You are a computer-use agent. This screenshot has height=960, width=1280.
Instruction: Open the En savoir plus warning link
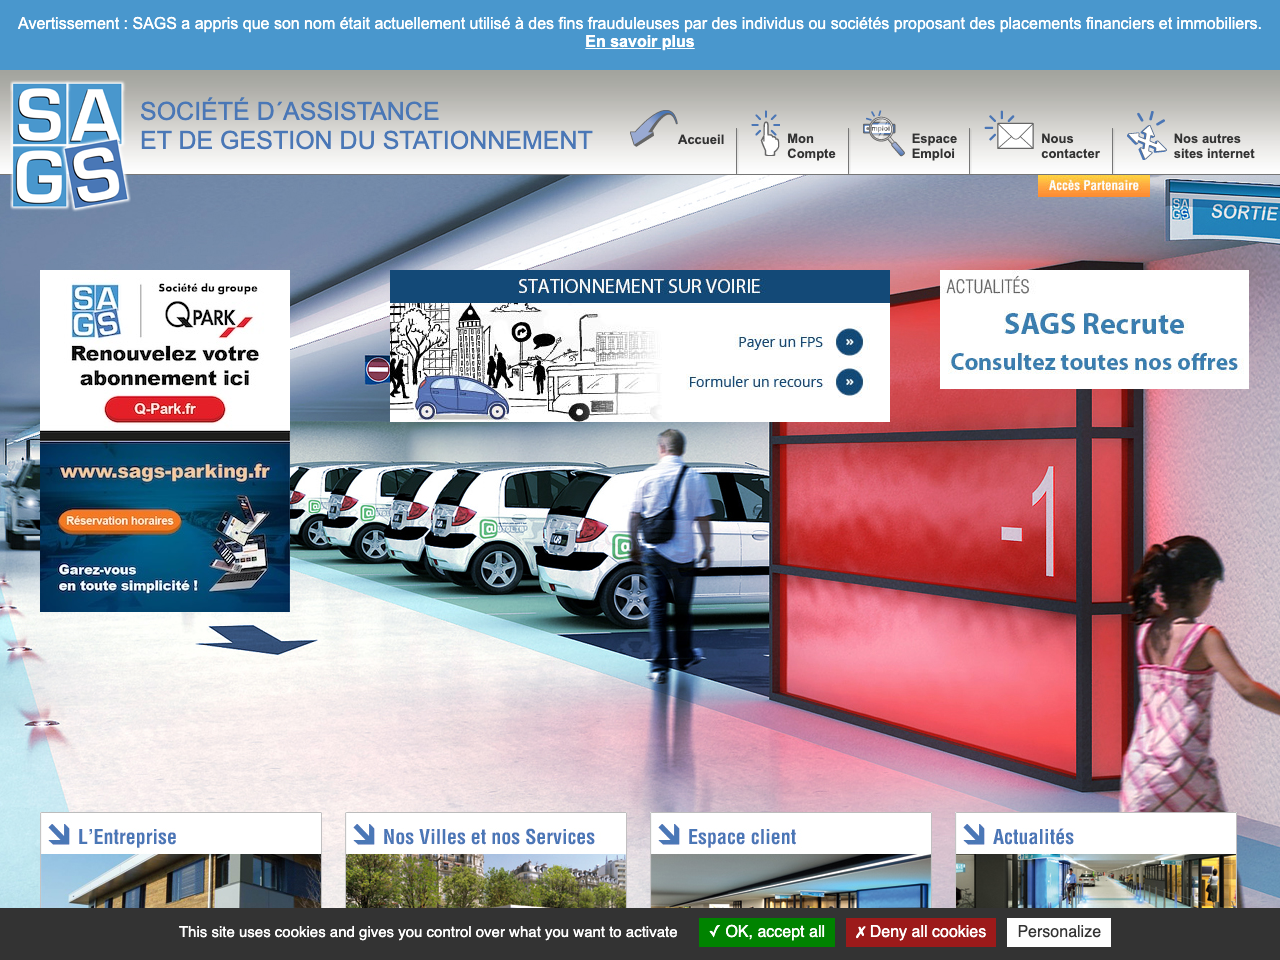pyautogui.click(x=639, y=41)
